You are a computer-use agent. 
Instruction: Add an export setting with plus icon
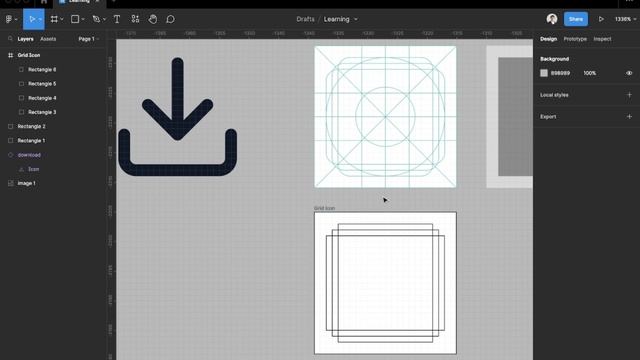(629, 116)
